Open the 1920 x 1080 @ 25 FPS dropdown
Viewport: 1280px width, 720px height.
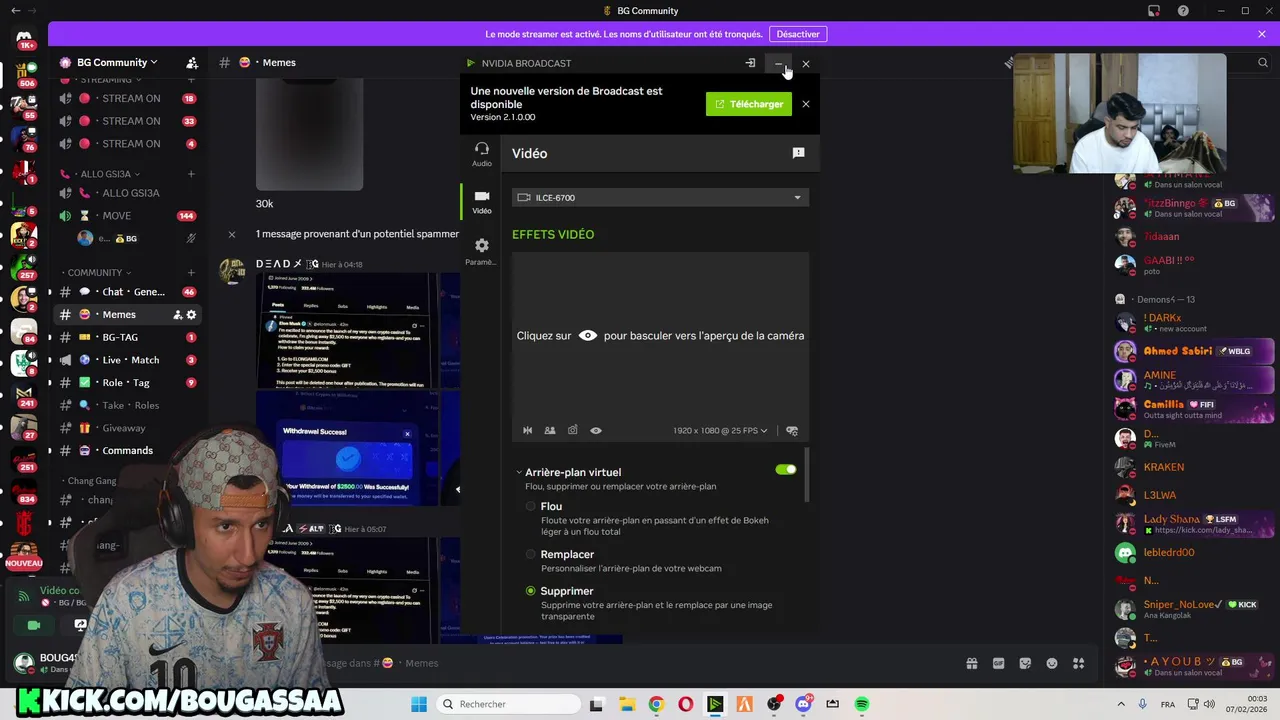click(720, 430)
